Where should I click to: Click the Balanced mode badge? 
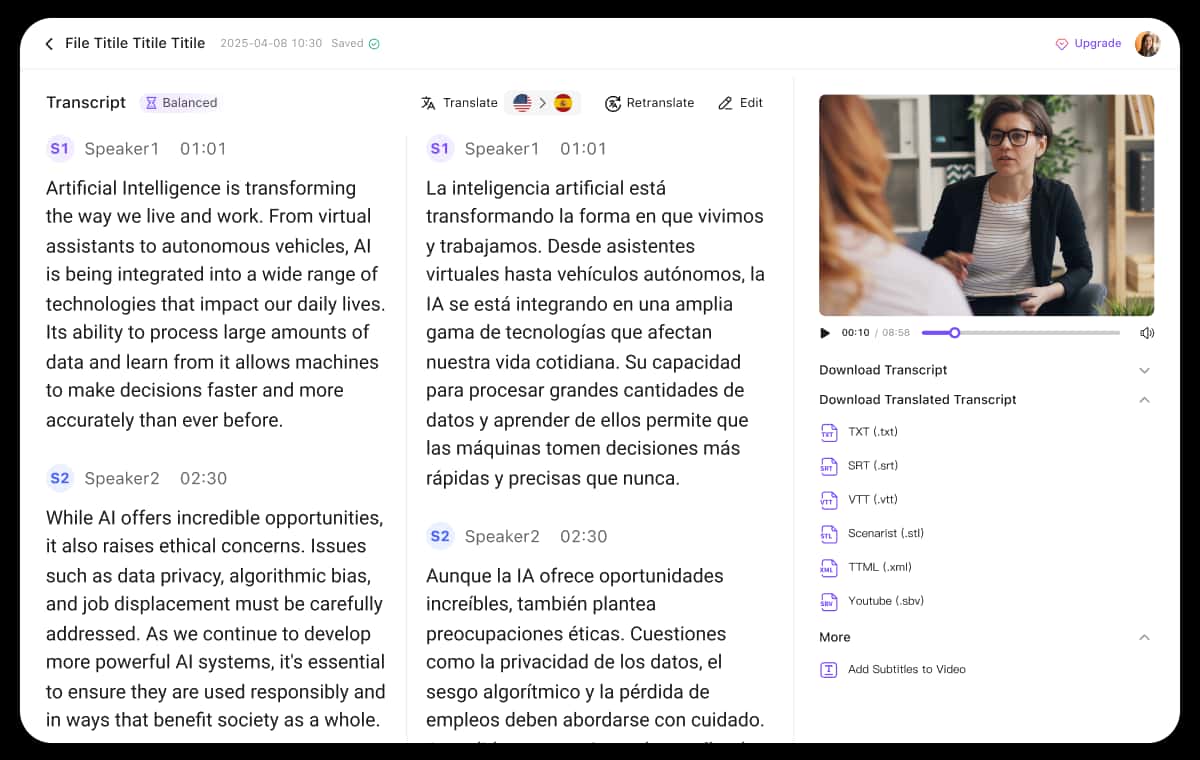180,103
